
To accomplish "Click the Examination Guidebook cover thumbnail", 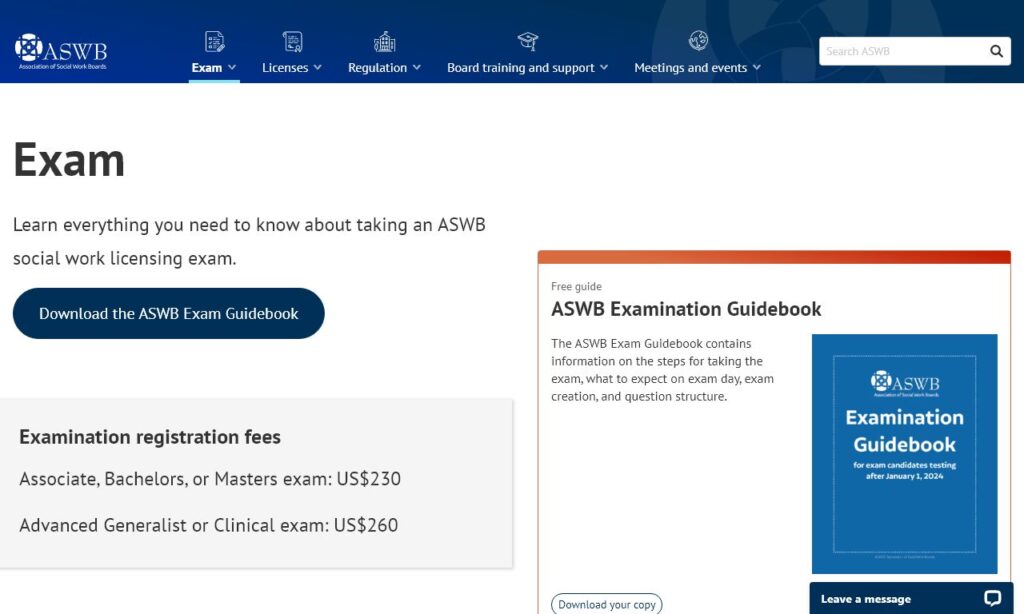I will pos(904,454).
